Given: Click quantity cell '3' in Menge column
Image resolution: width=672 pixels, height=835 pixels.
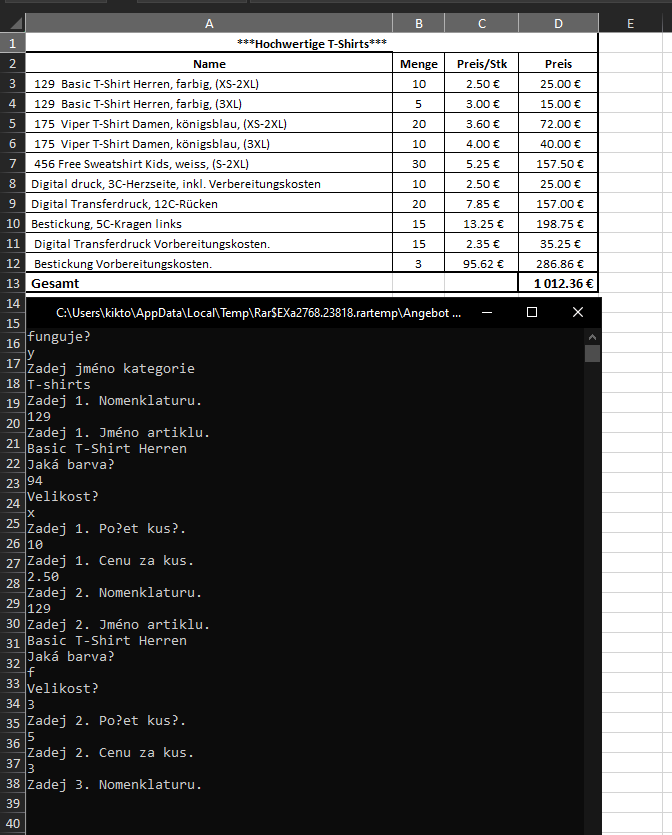Looking at the screenshot, I should pyautogui.click(x=419, y=264).
